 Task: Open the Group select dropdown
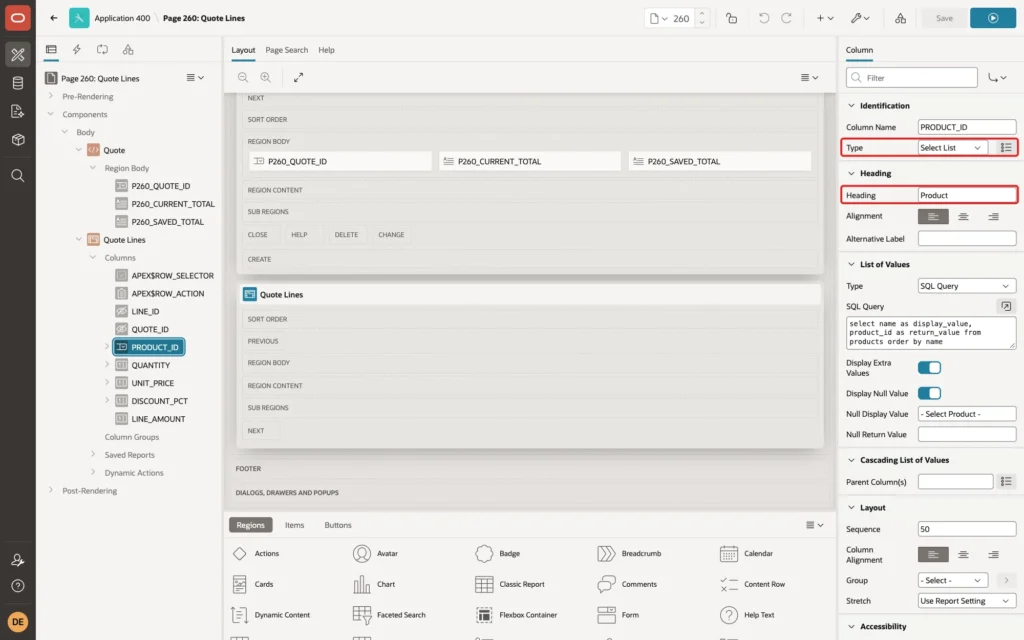coord(952,581)
